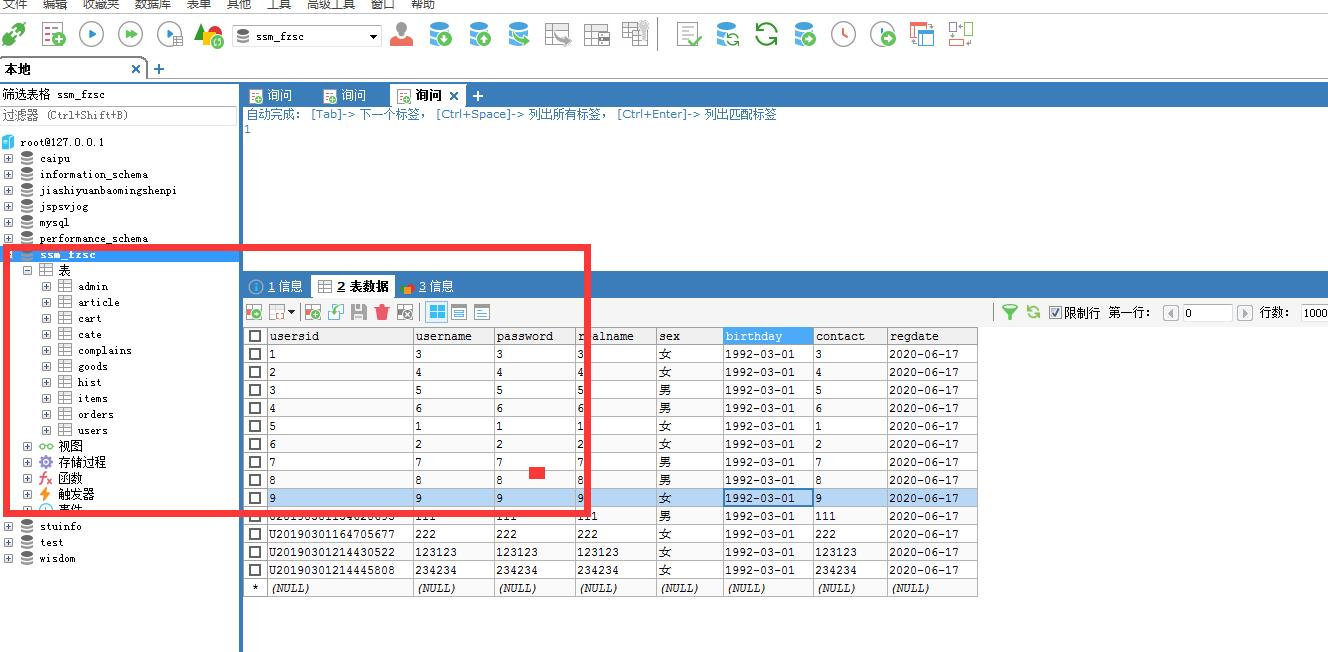
Task: Select the complains table in tree
Action: click(105, 350)
